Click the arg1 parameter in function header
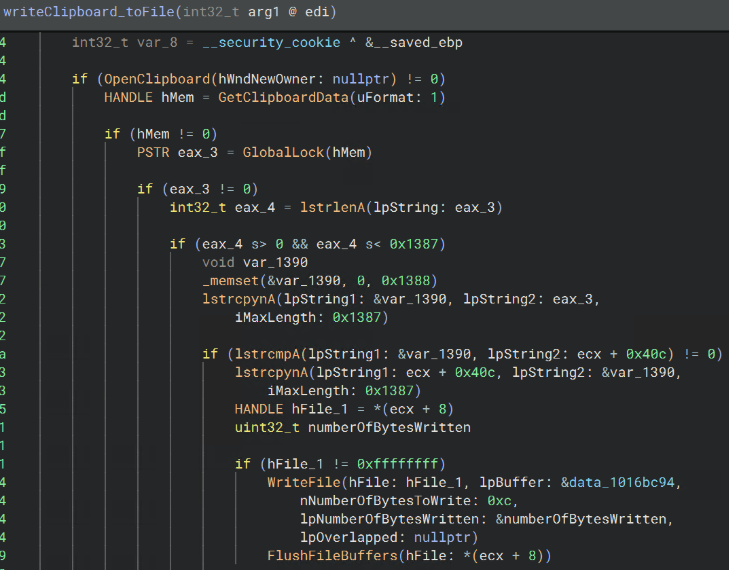Viewport: 729px width, 570px height. [263, 12]
